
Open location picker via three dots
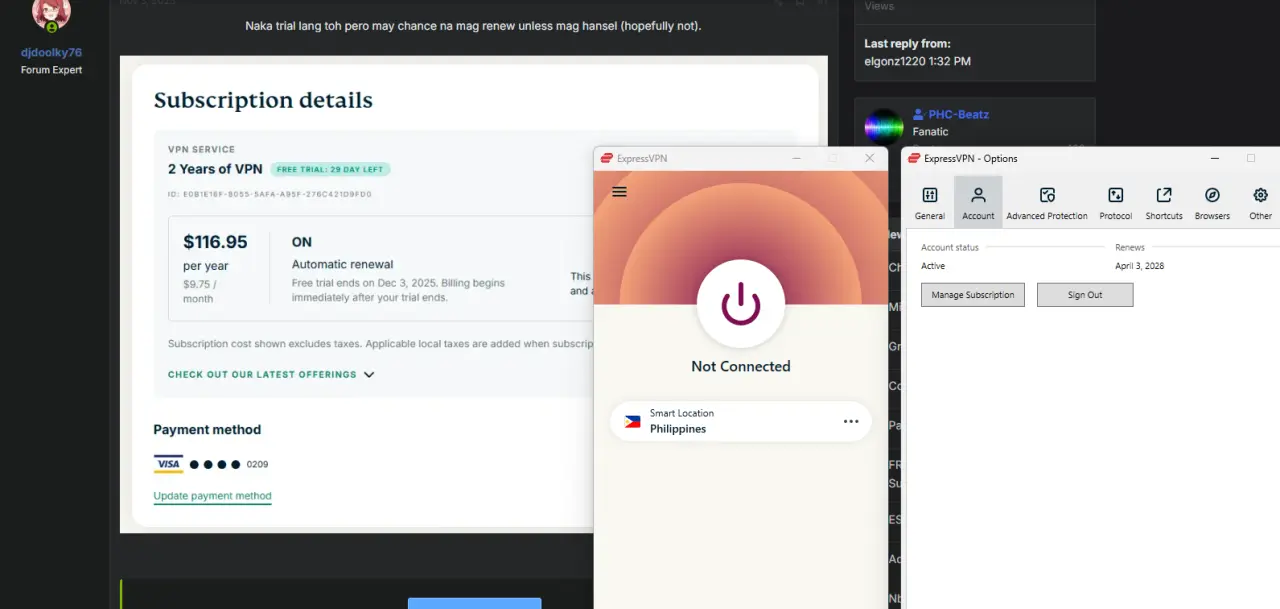pos(851,421)
